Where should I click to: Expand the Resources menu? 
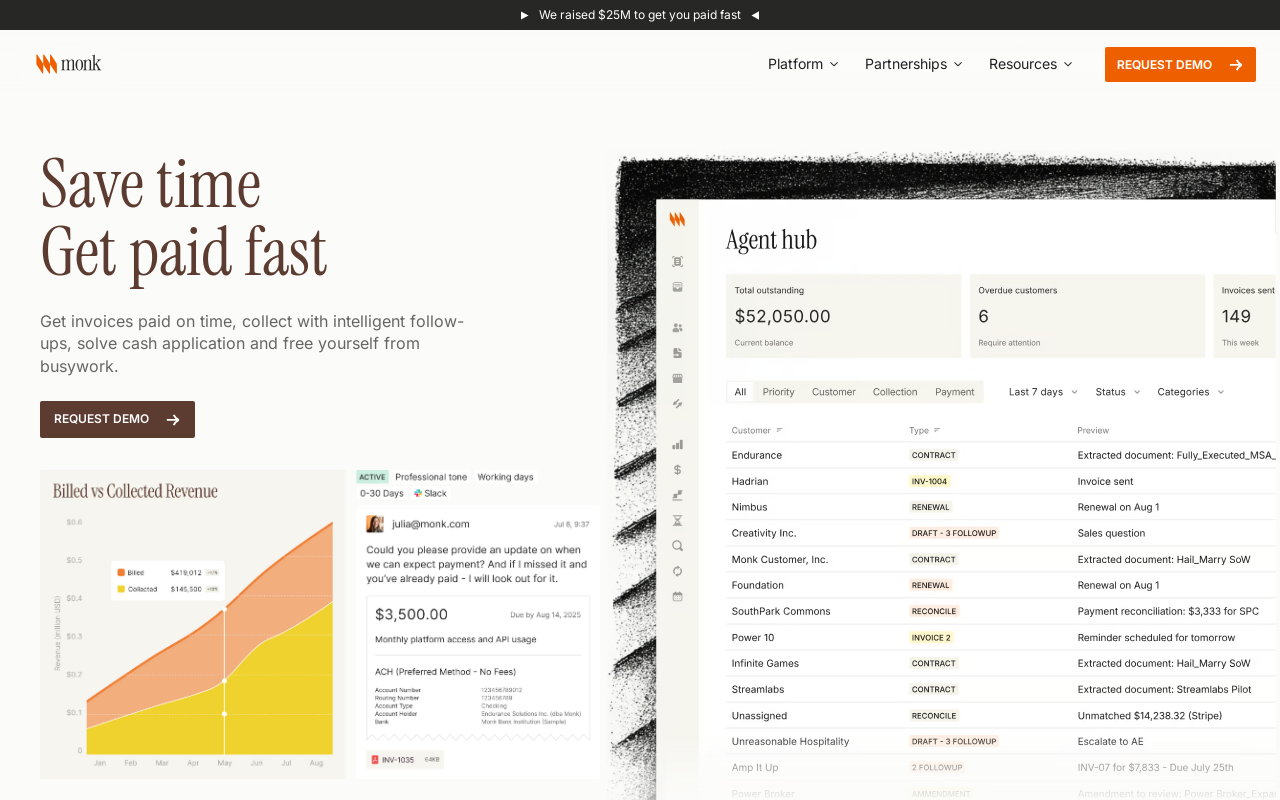(x=1031, y=64)
